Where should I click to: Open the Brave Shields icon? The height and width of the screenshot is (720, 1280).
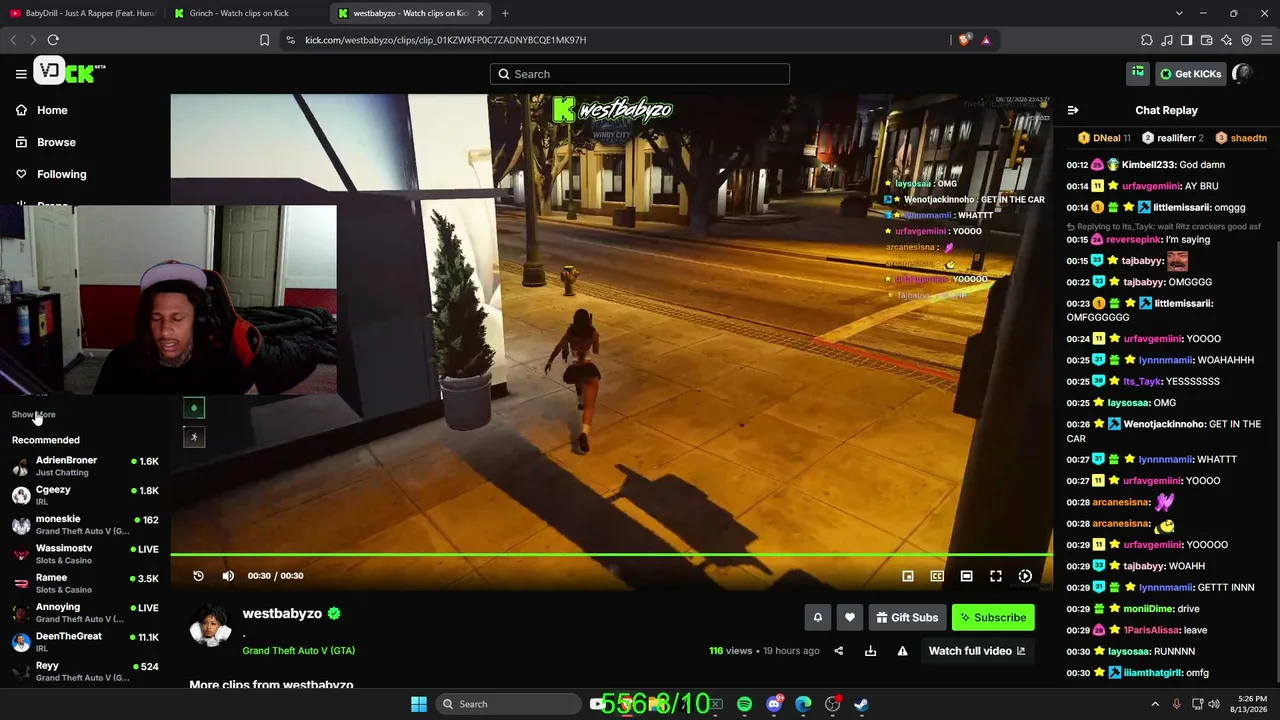coord(964,40)
